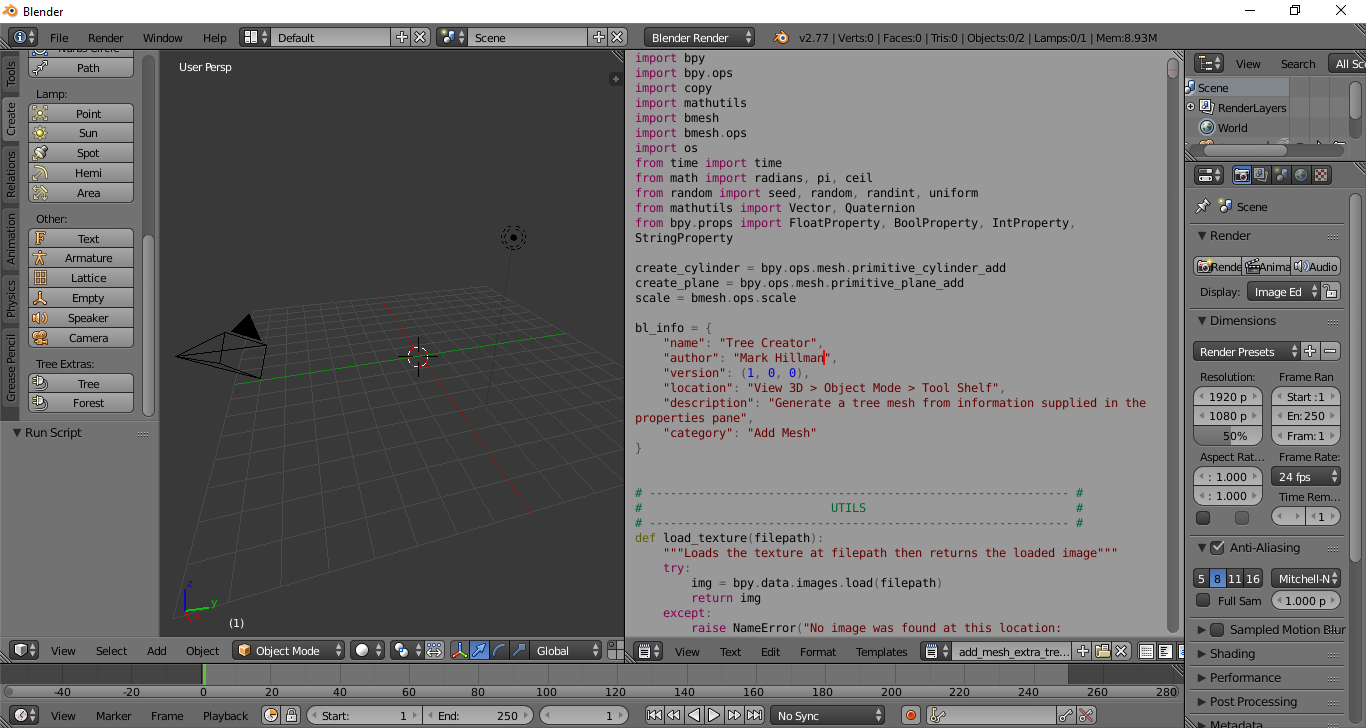
Task: Enable the Sampled Motion Blur checkbox
Action: click(1217, 629)
